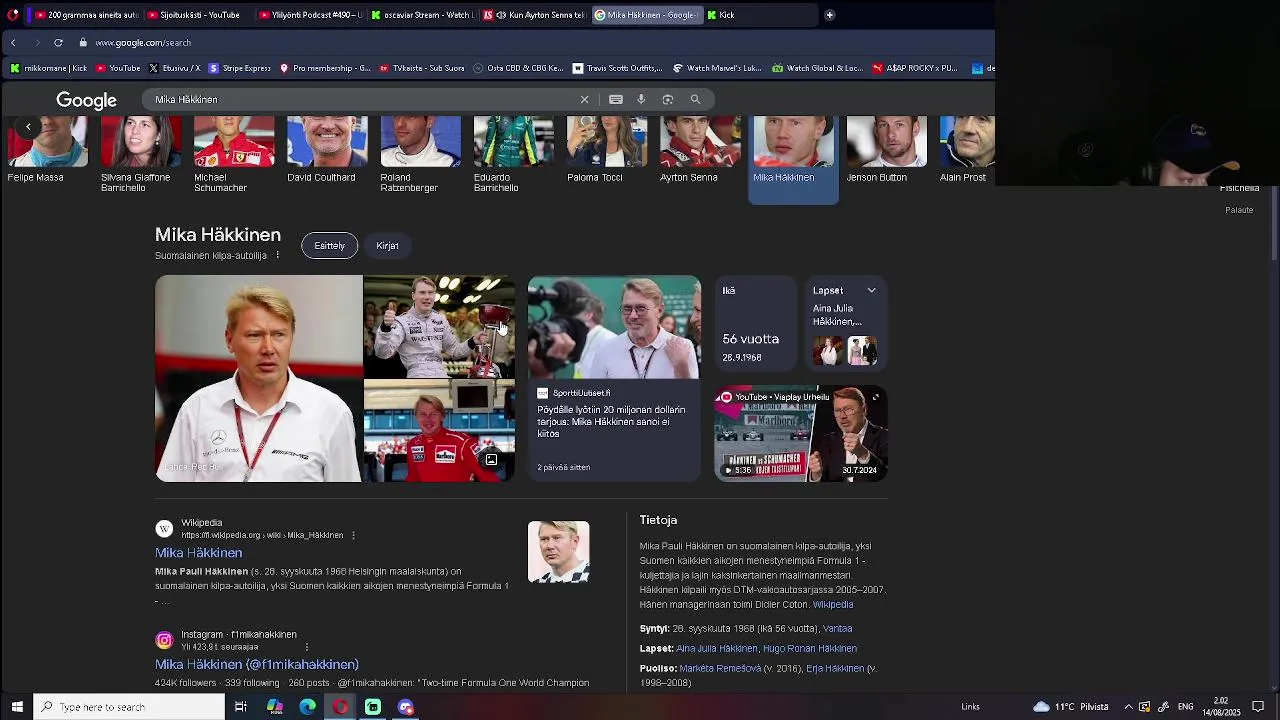
Task: Open the Wikipedia result thumbnail image
Action: click(x=558, y=552)
